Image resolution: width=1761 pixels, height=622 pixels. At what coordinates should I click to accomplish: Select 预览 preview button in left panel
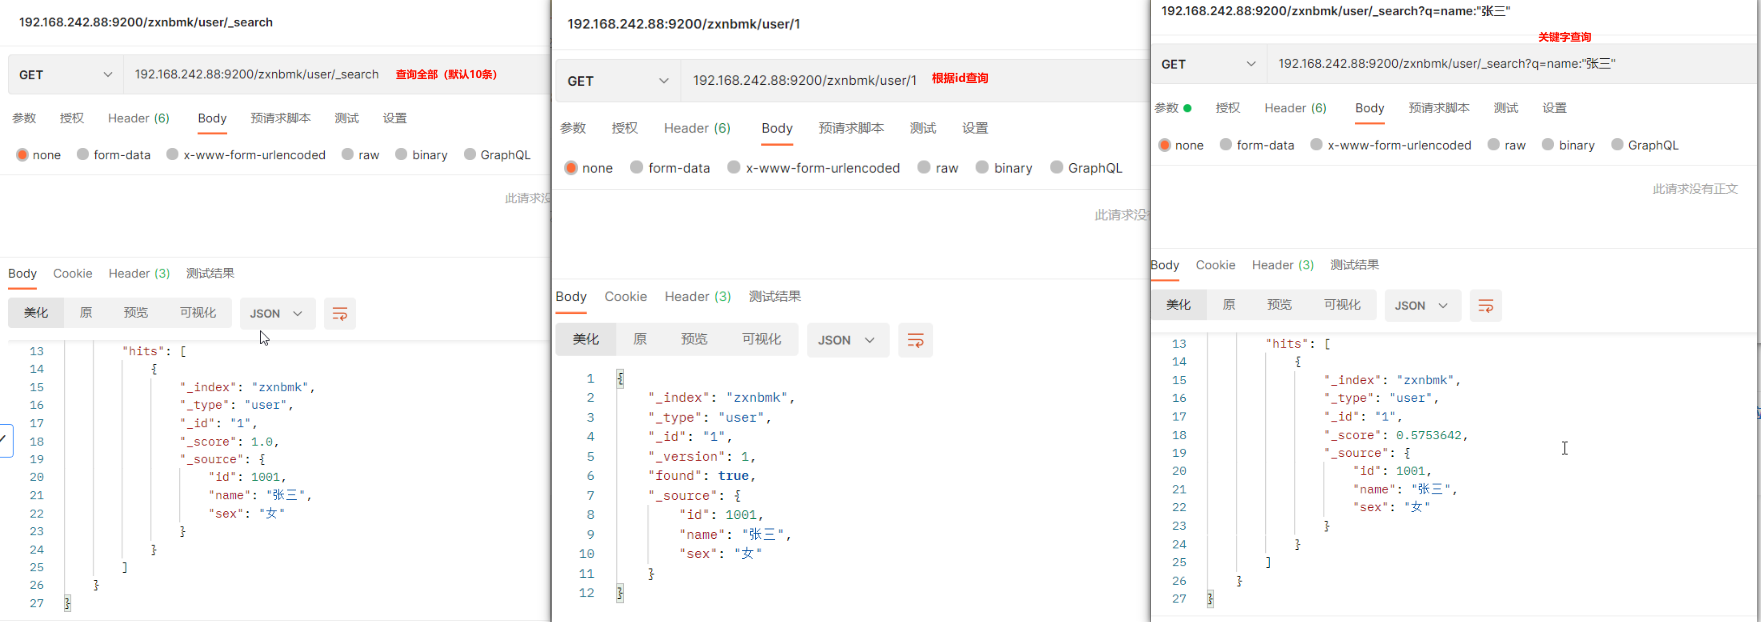(x=136, y=313)
